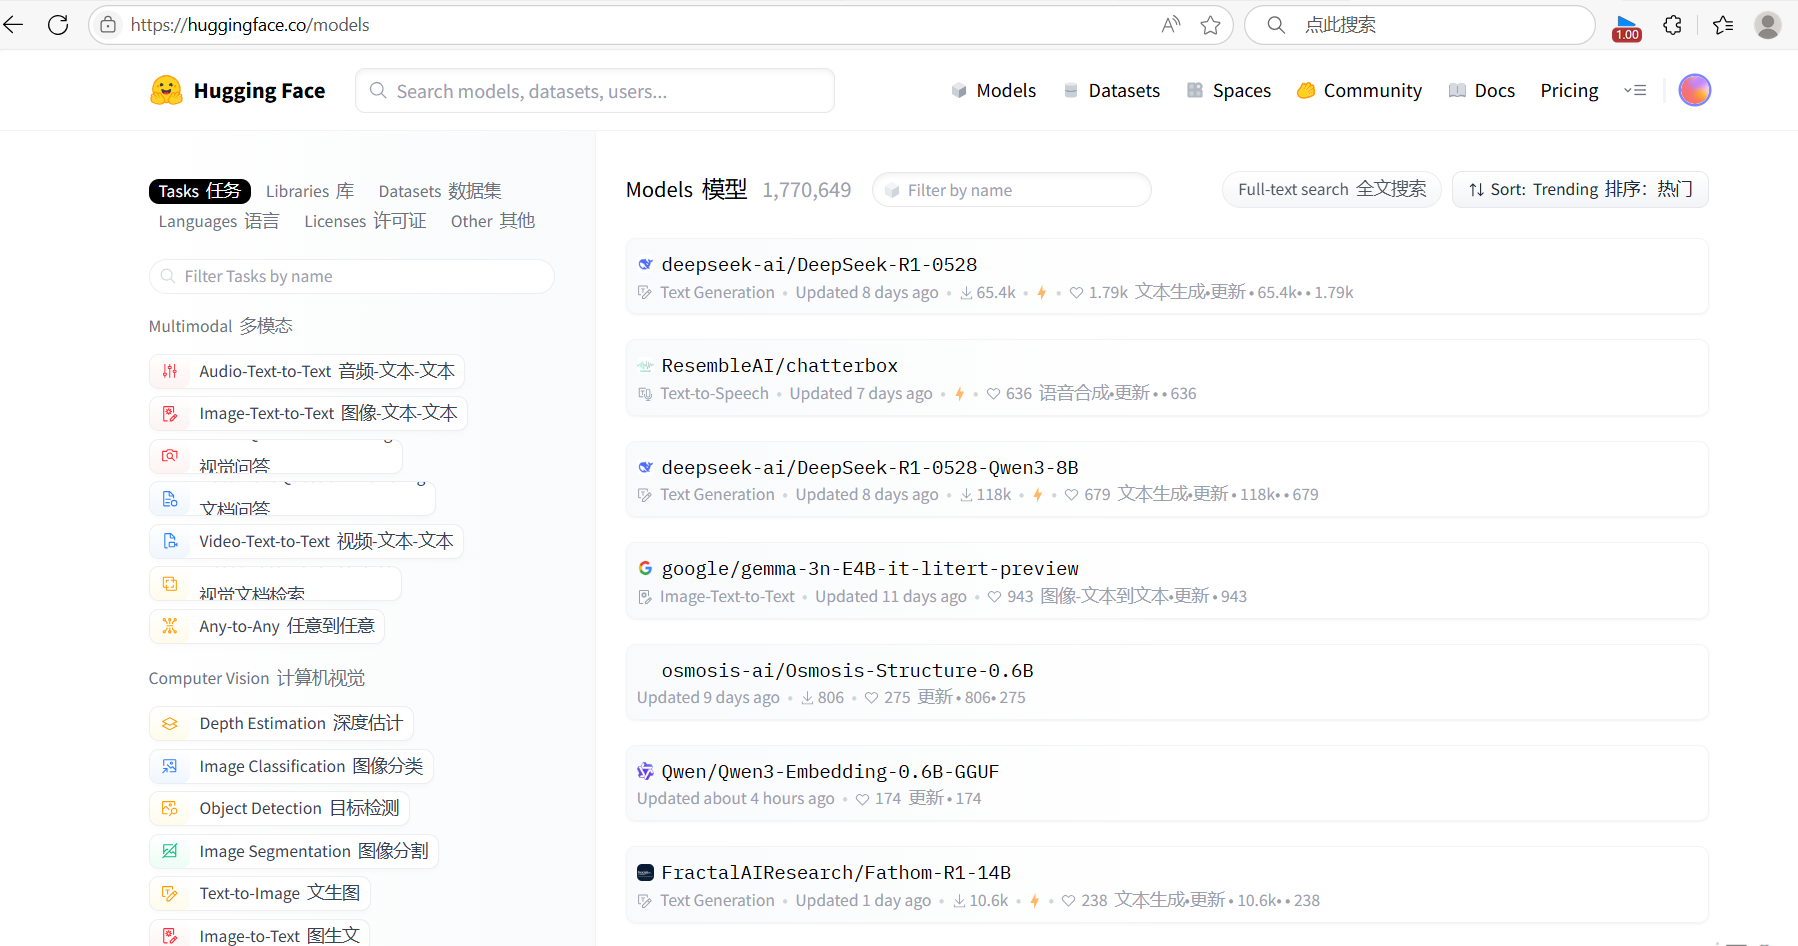The image size is (1798, 946).
Task: Click the Any-to-Any task icon
Action: click(170, 626)
